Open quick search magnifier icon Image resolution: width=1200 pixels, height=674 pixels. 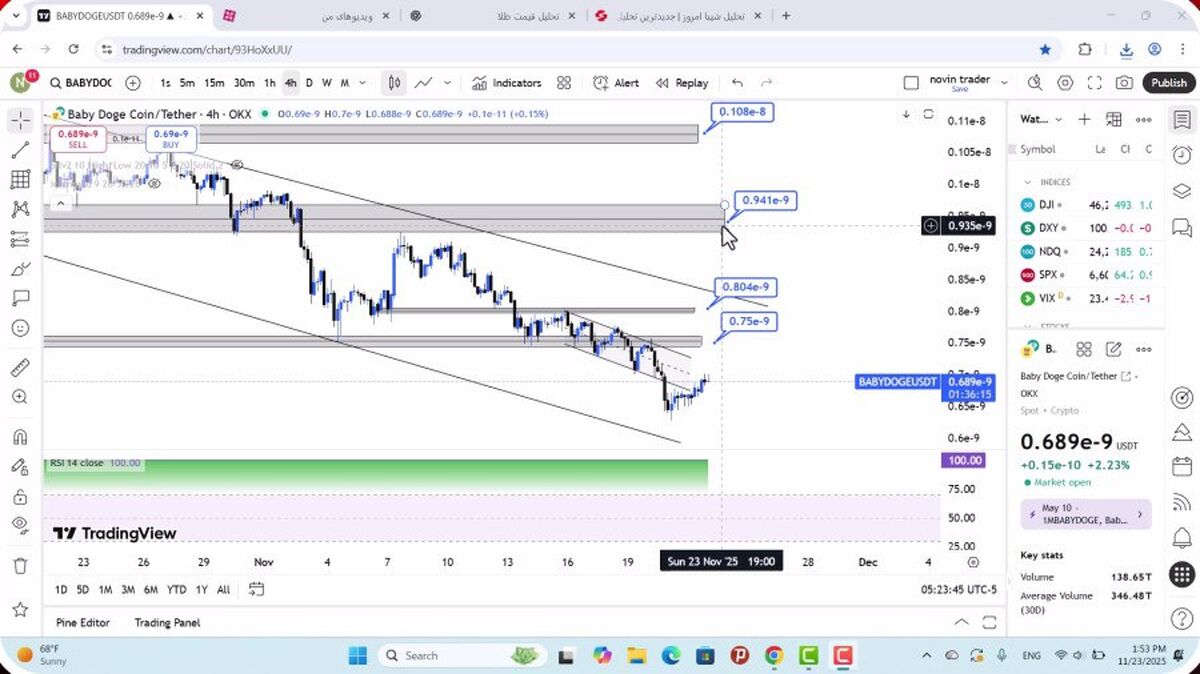pos(1035,83)
